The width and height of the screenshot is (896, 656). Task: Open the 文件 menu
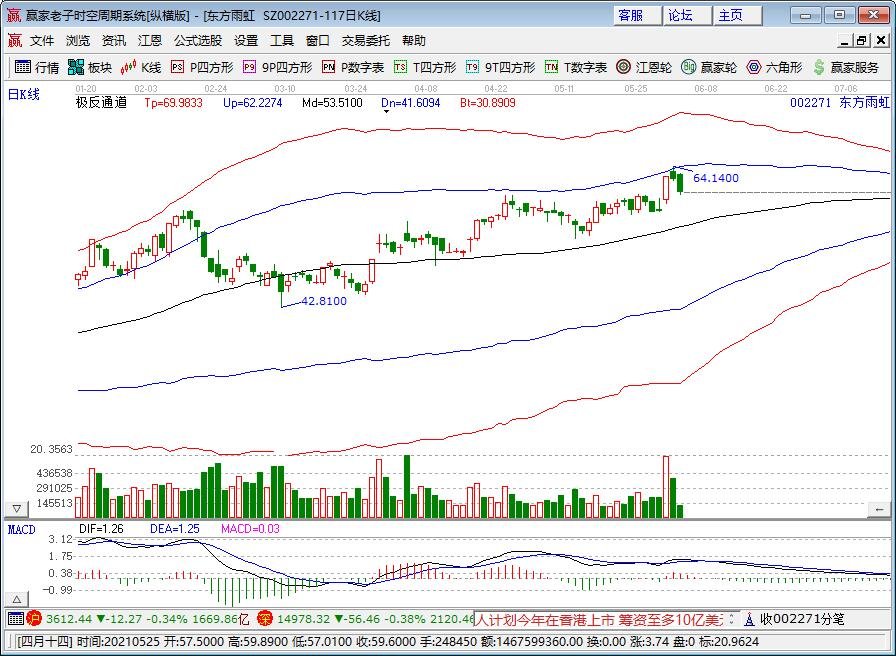click(x=42, y=41)
